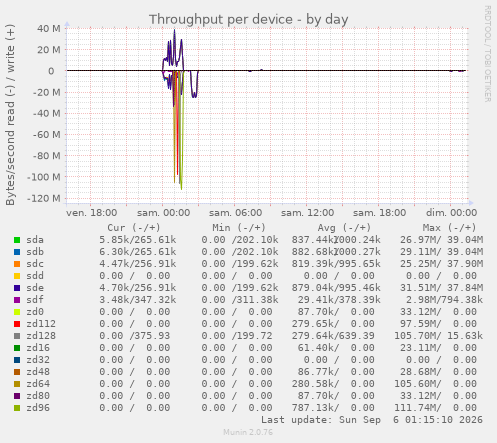
Task: Select the zd64 device label
Action: click(38, 384)
